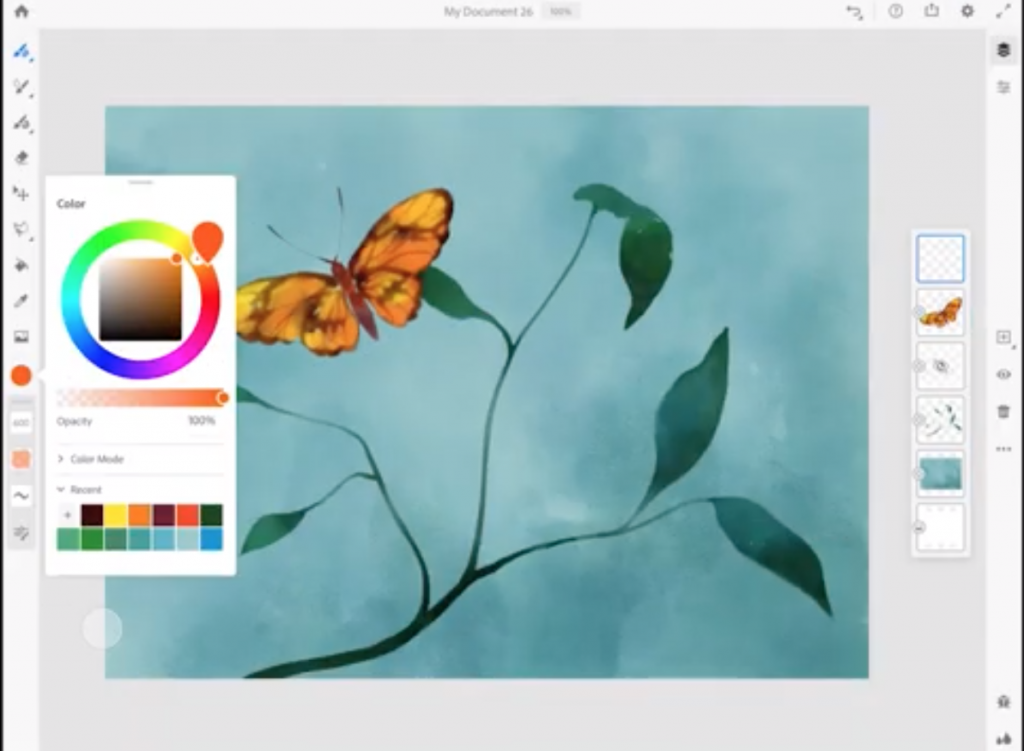Select the Eyedropper tool
The image size is (1024, 751).
[x=21, y=301]
